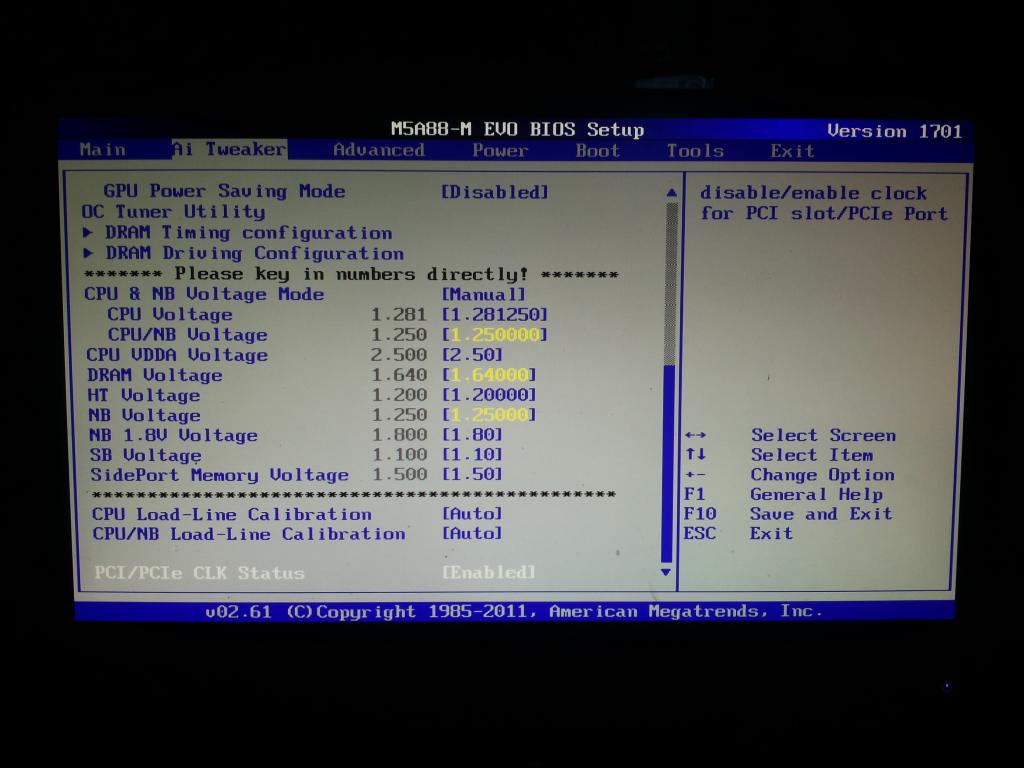Click the current NB 1.8V reading 1.800

pyautogui.click(x=400, y=435)
